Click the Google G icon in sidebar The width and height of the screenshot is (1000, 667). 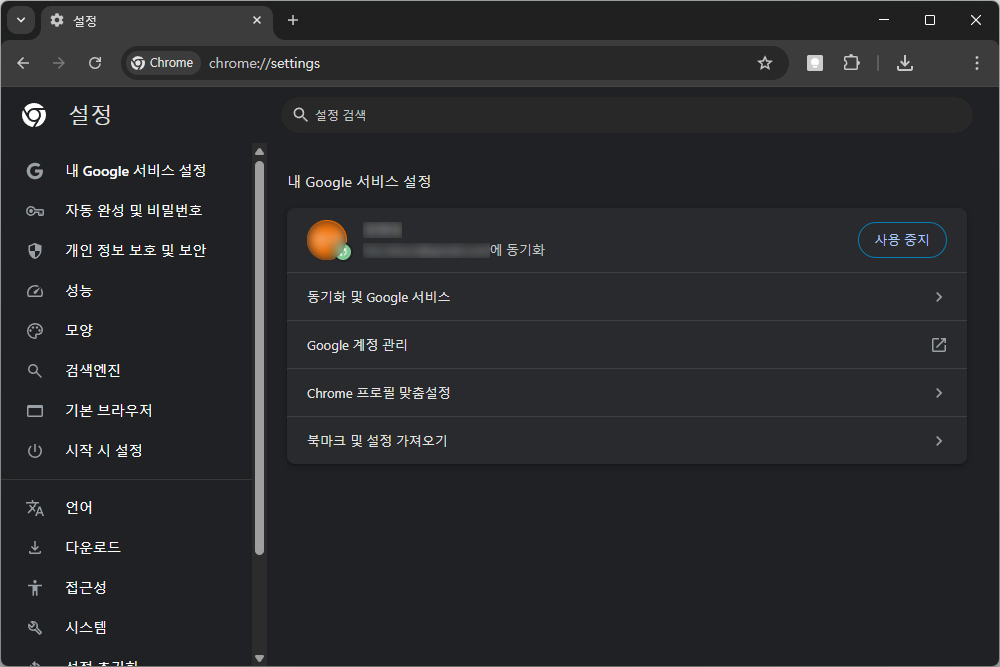(x=35, y=171)
